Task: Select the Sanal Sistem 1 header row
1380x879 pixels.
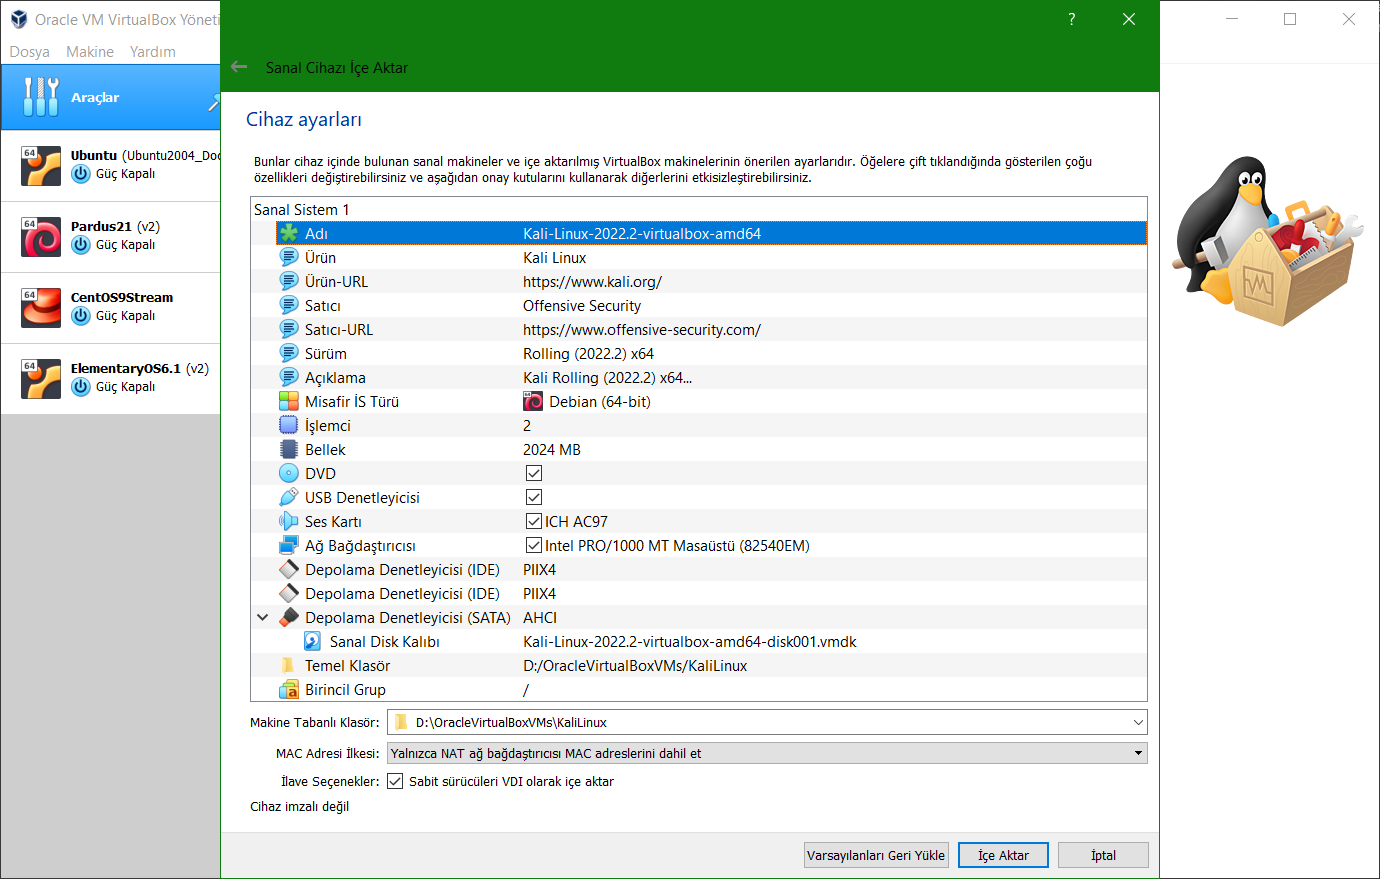Action: click(x=698, y=209)
